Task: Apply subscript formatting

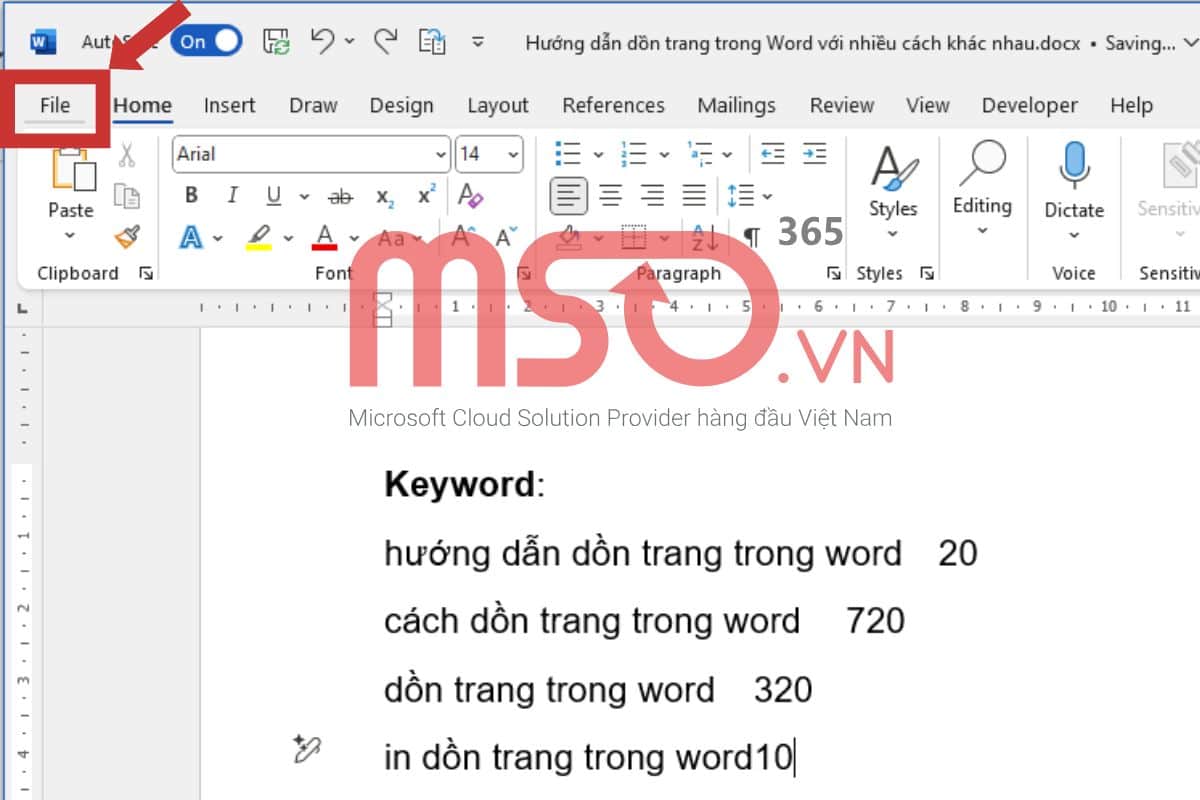Action: 385,196
